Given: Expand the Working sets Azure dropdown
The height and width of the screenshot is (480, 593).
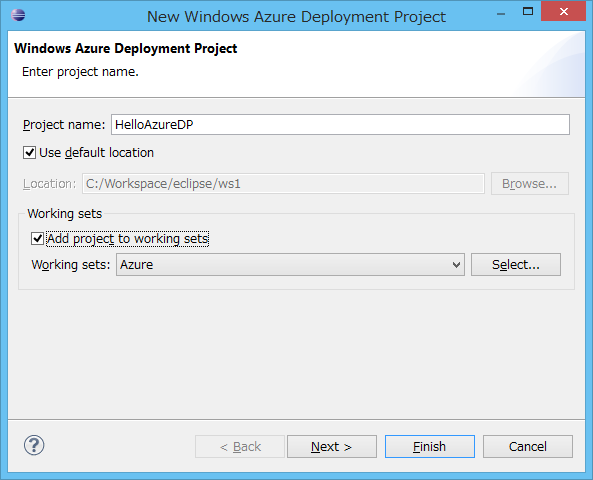Looking at the screenshot, I should tap(290, 264).
